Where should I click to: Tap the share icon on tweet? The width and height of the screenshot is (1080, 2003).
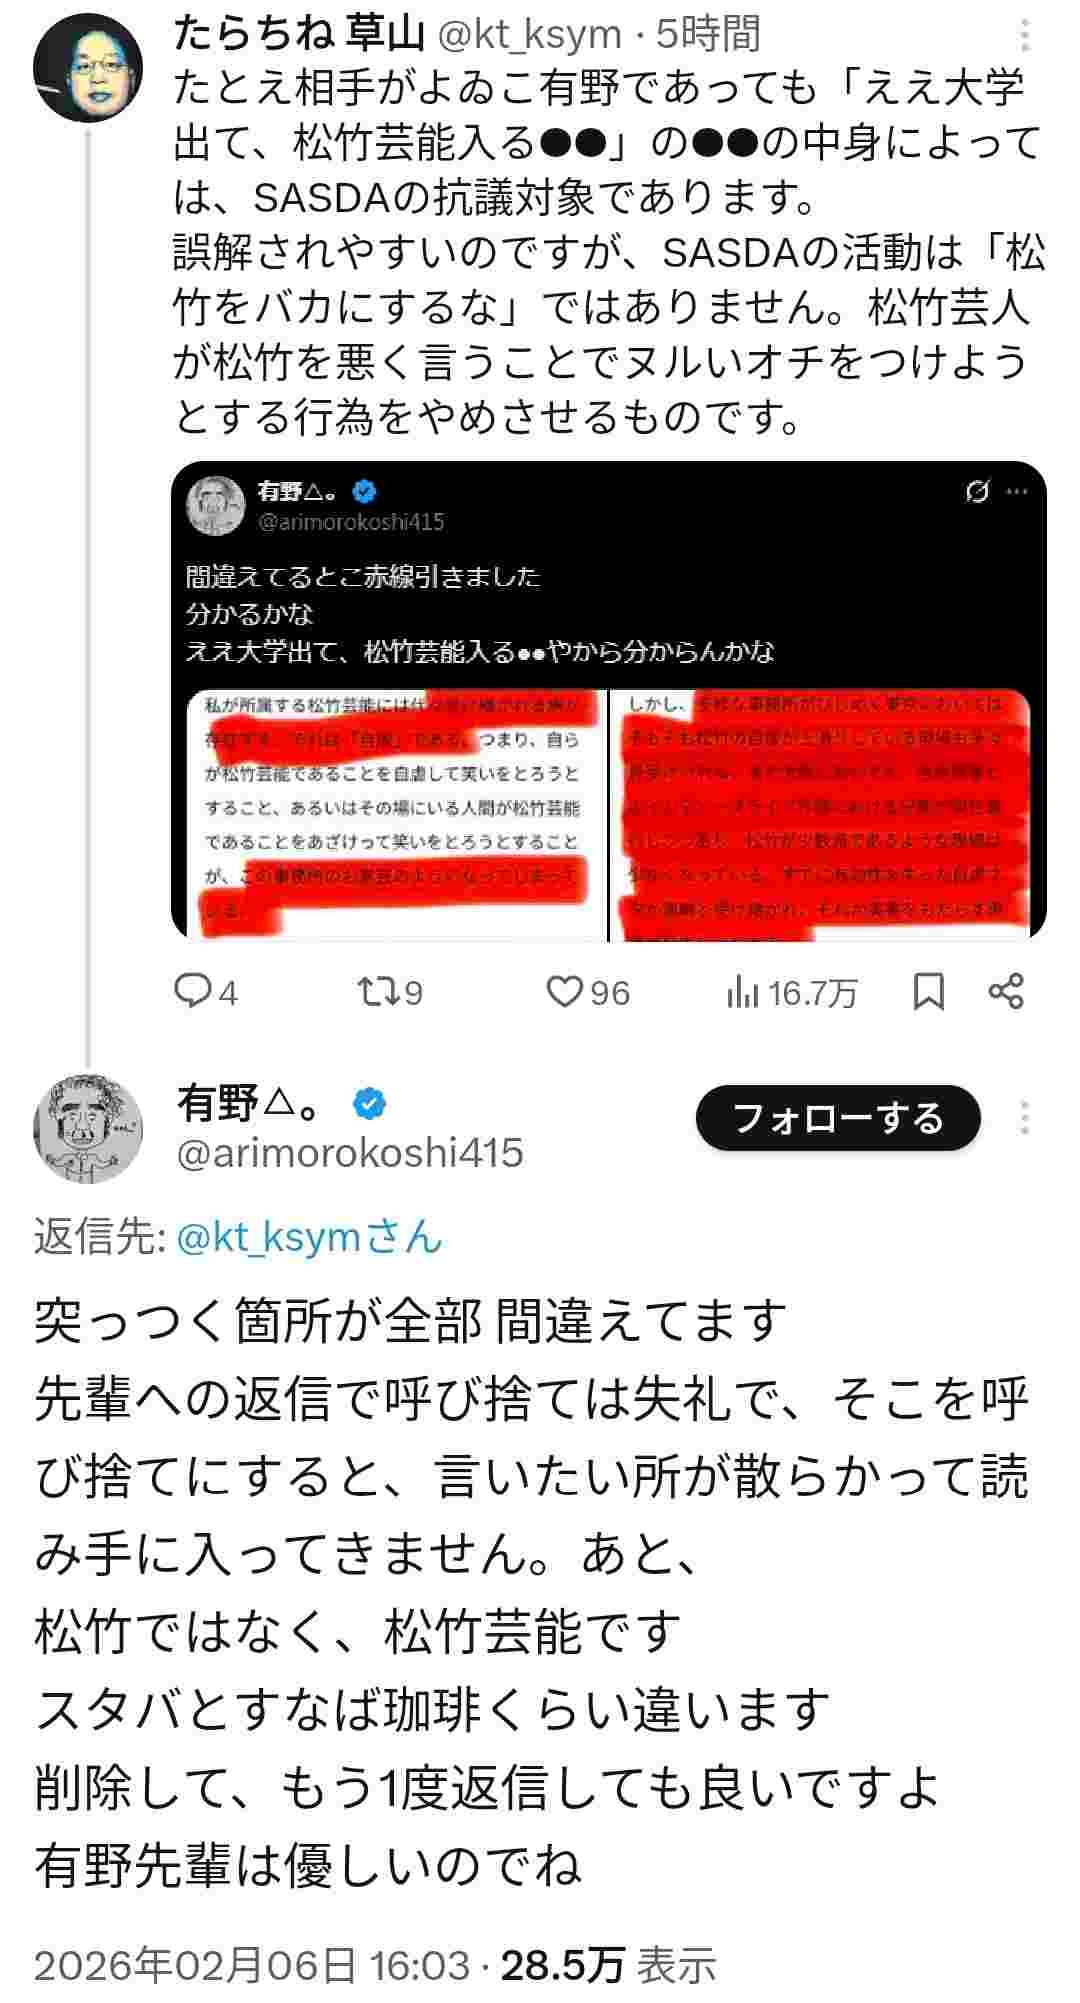[1006, 991]
